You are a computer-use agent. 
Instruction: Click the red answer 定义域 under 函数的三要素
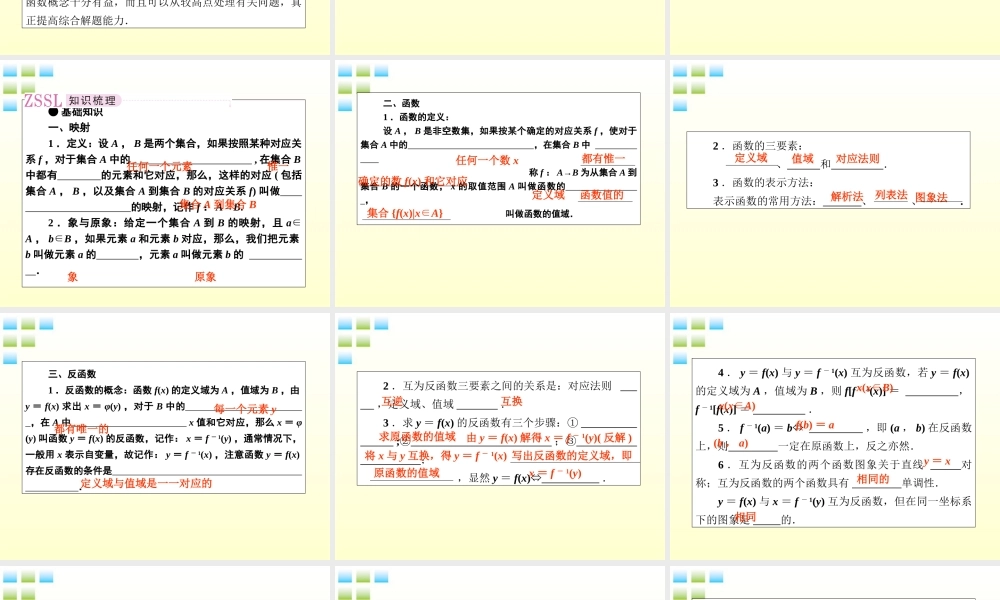(x=751, y=158)
